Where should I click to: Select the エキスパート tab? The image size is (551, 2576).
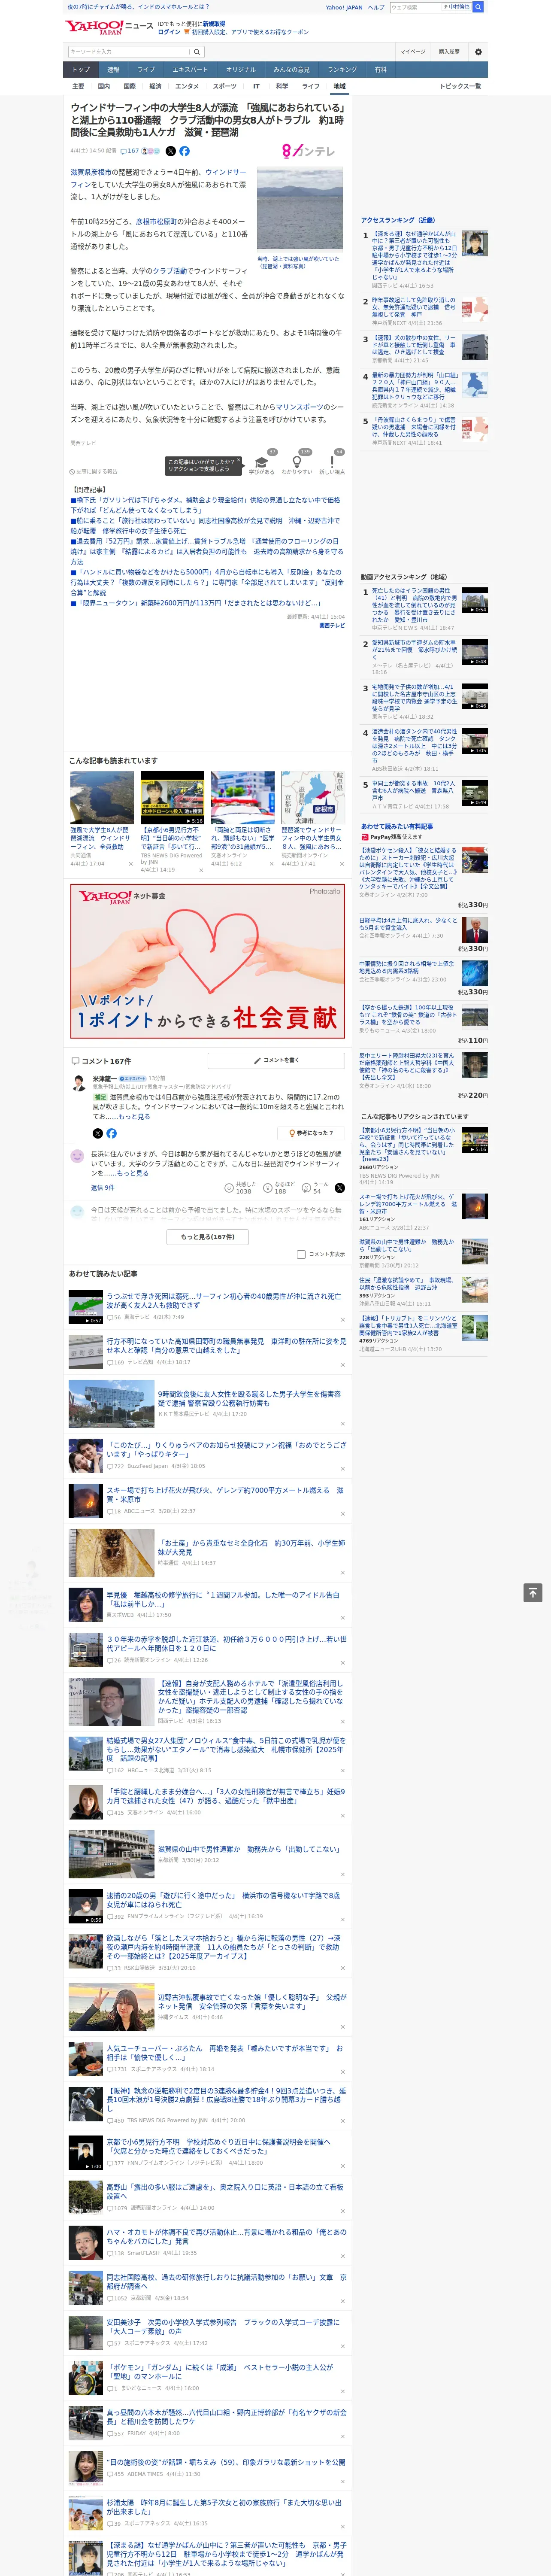tap(190, 70)
